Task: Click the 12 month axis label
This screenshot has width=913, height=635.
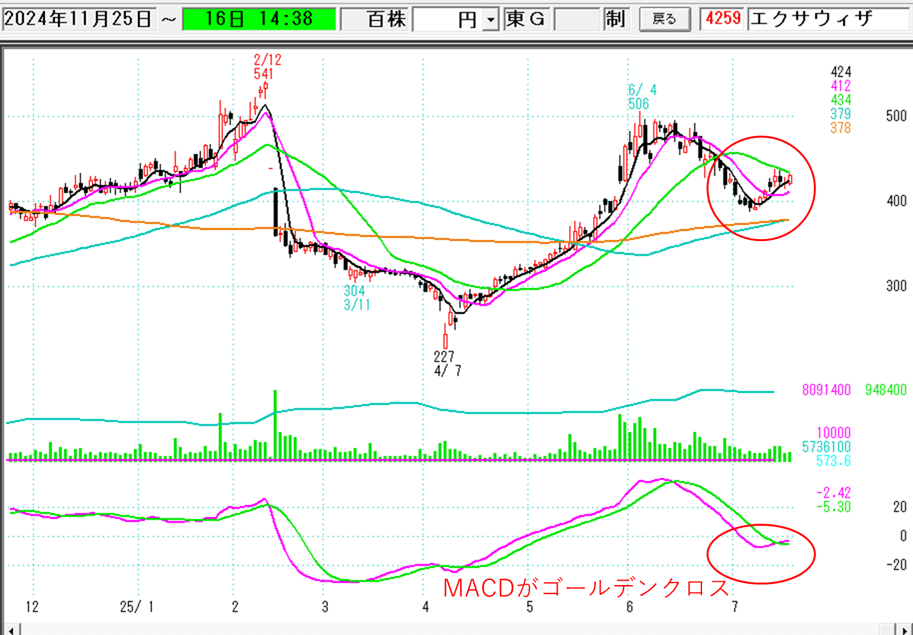Action: coord(32,608)
